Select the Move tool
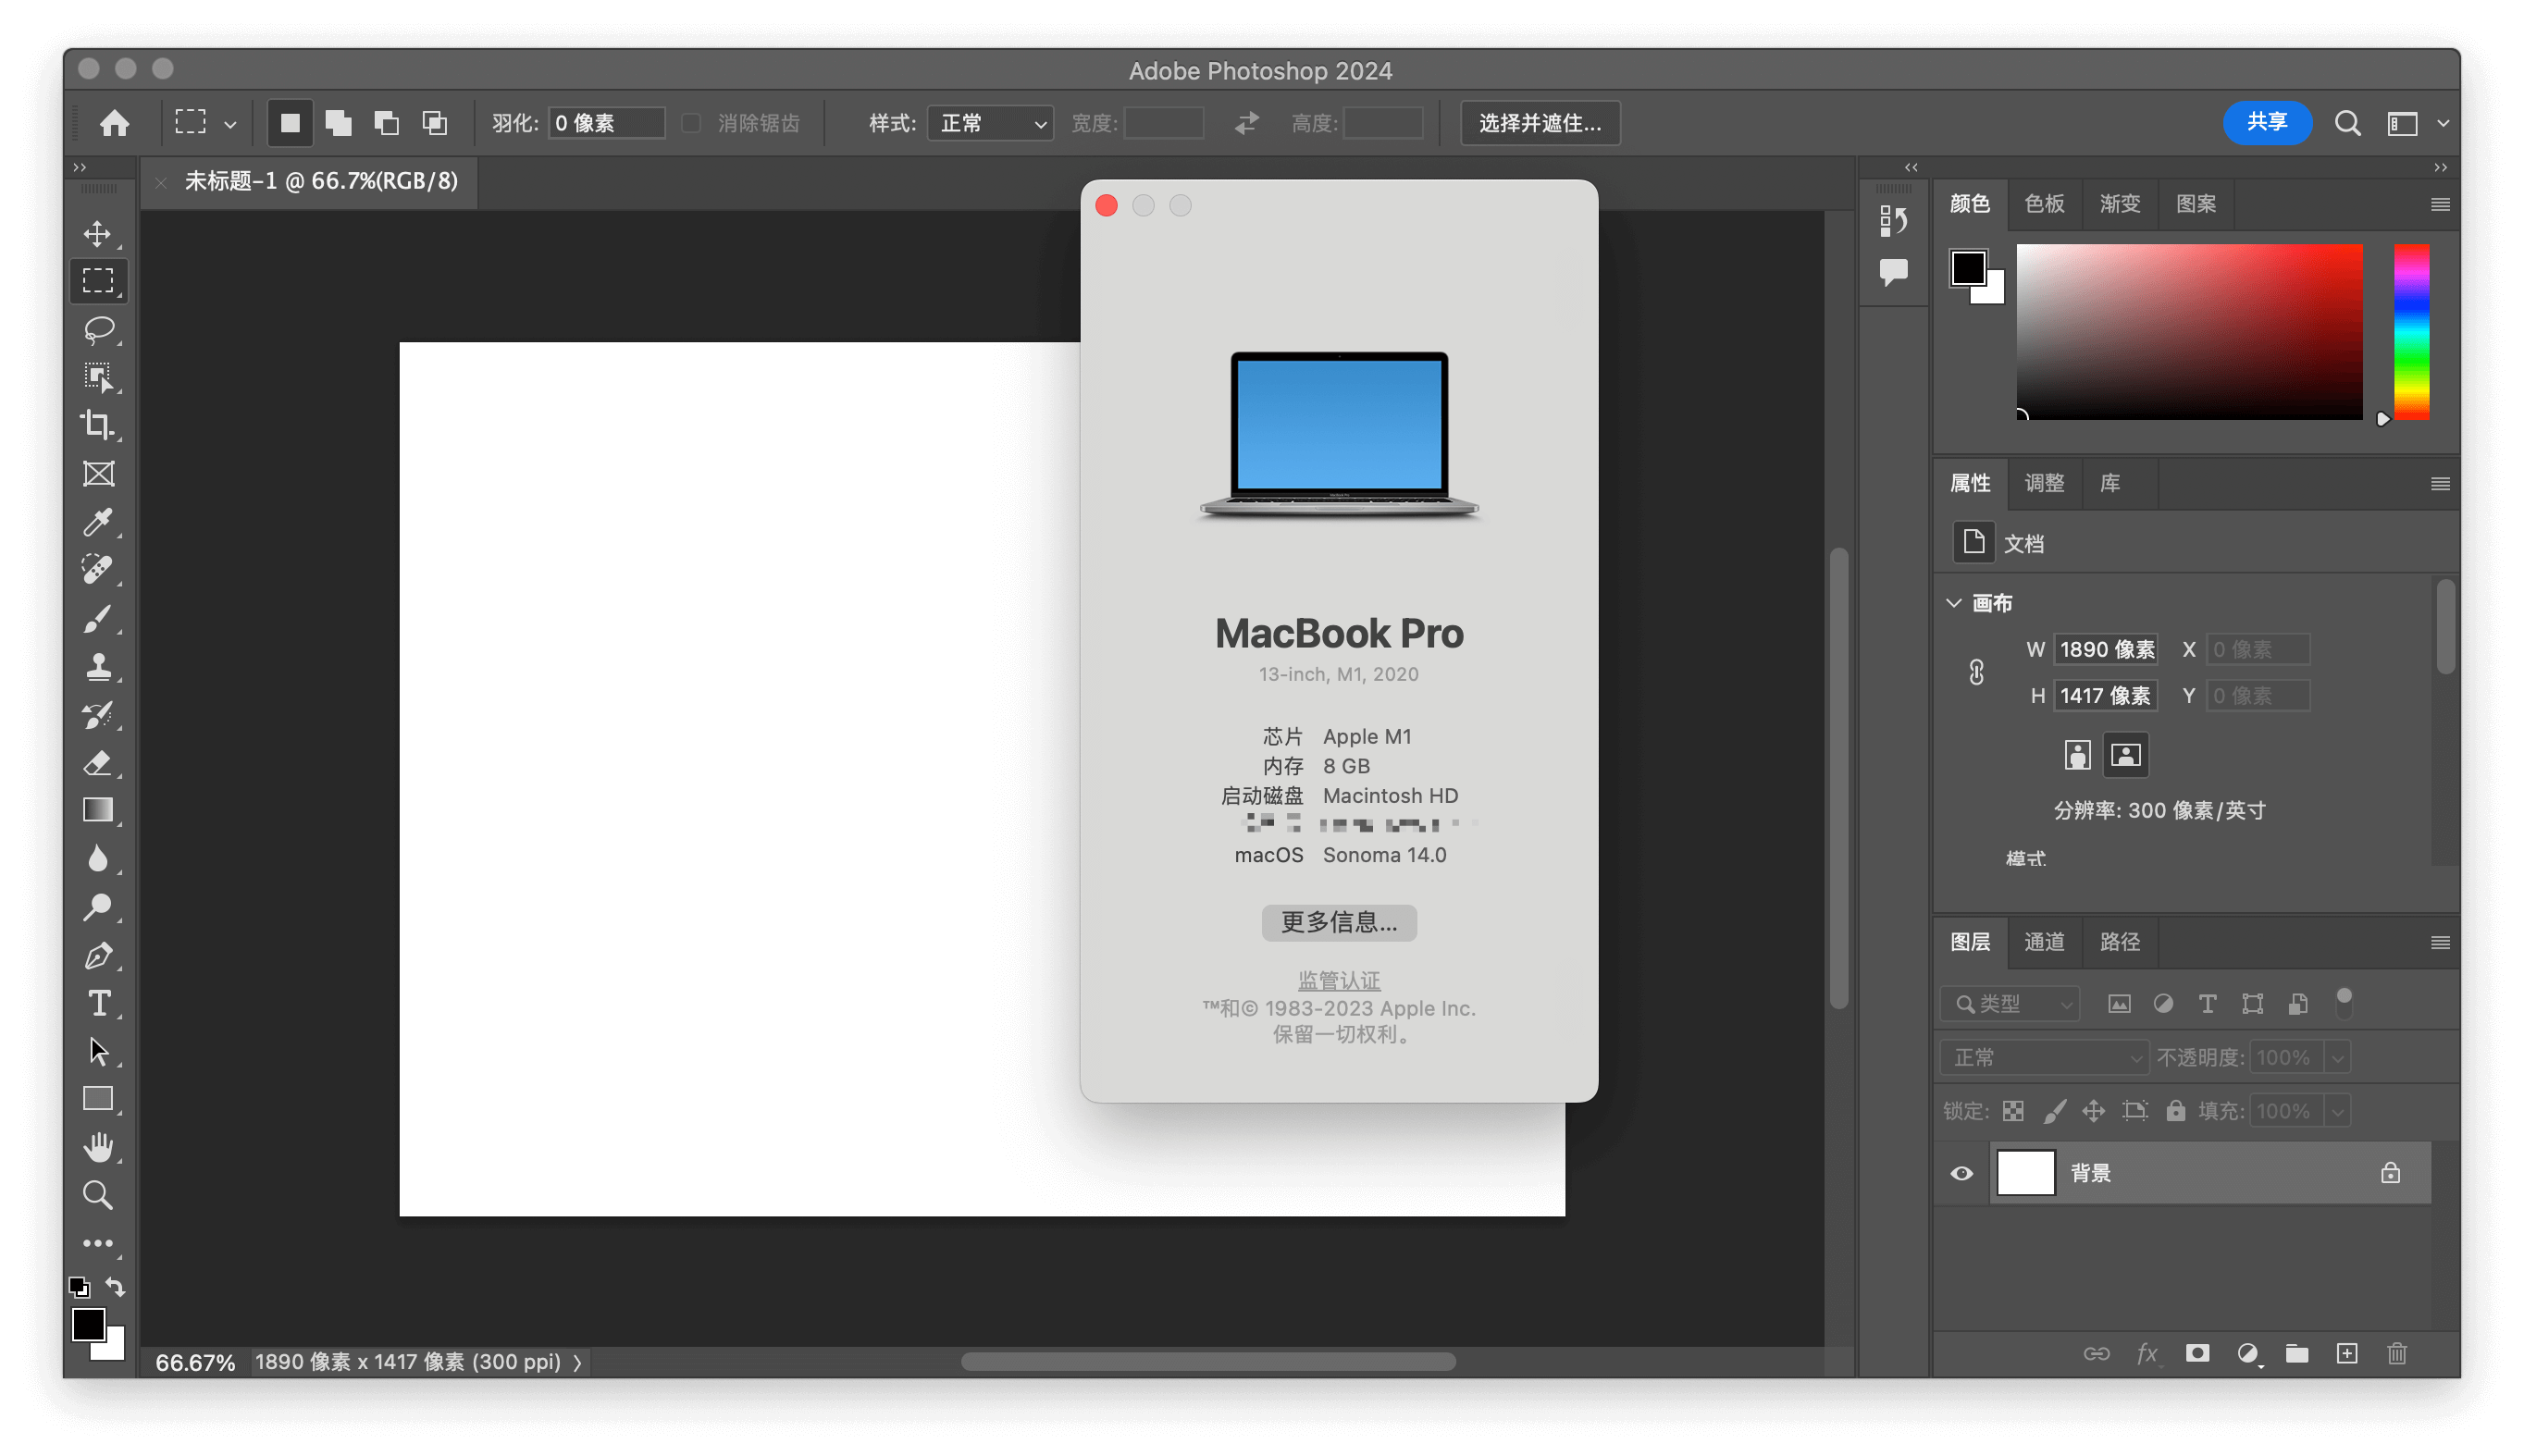The width and height of the screenshot is (2524, 1456). 99,232
